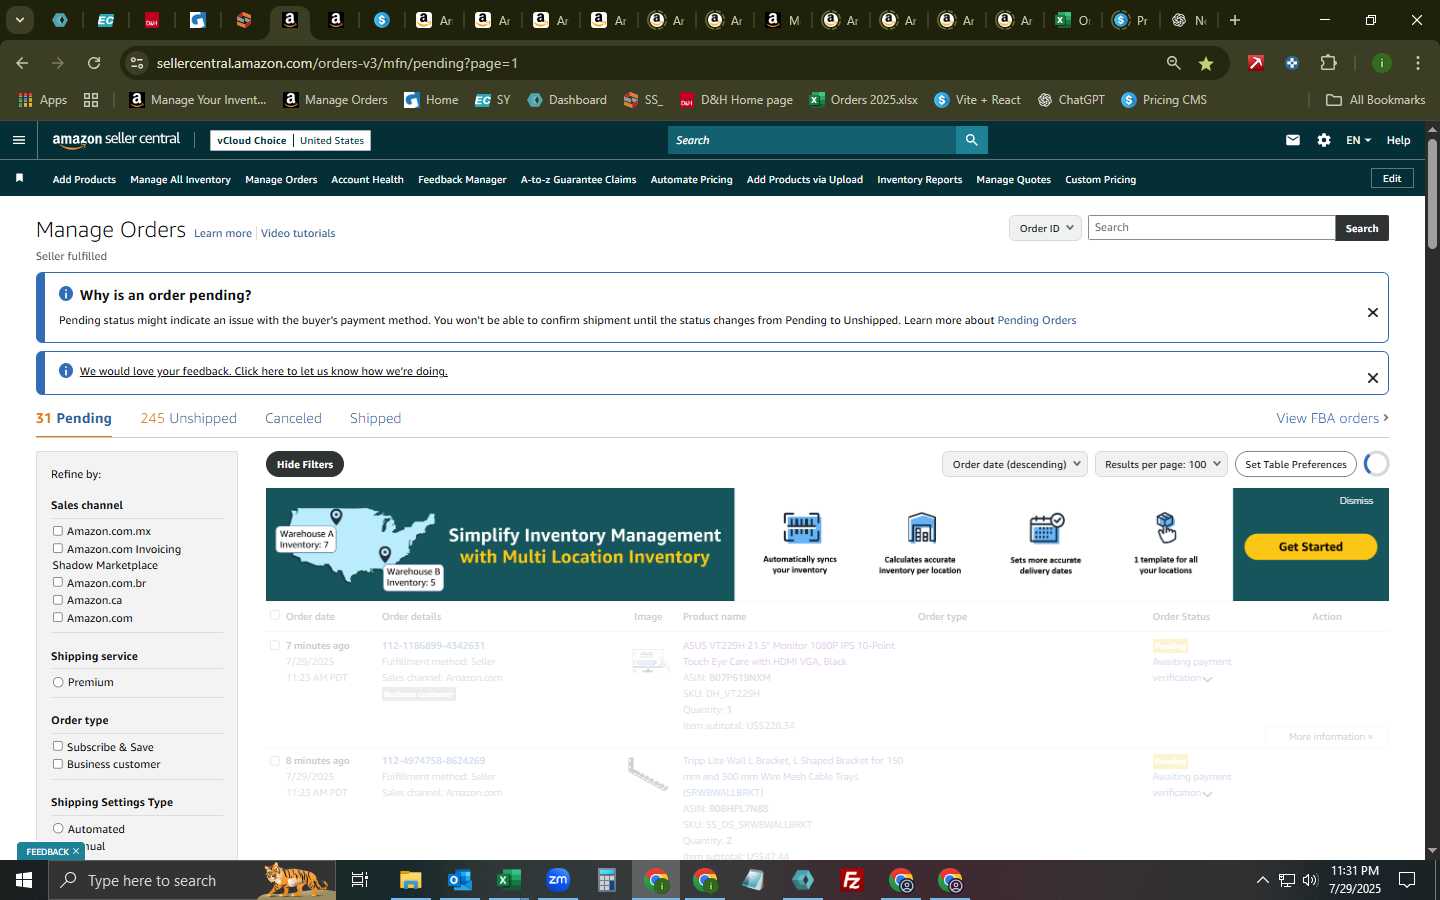Image resolution: width=1440 pixels, height=900 pixels.
Task: Click the page vertical scrollbar thumb
Action: 1432,195
